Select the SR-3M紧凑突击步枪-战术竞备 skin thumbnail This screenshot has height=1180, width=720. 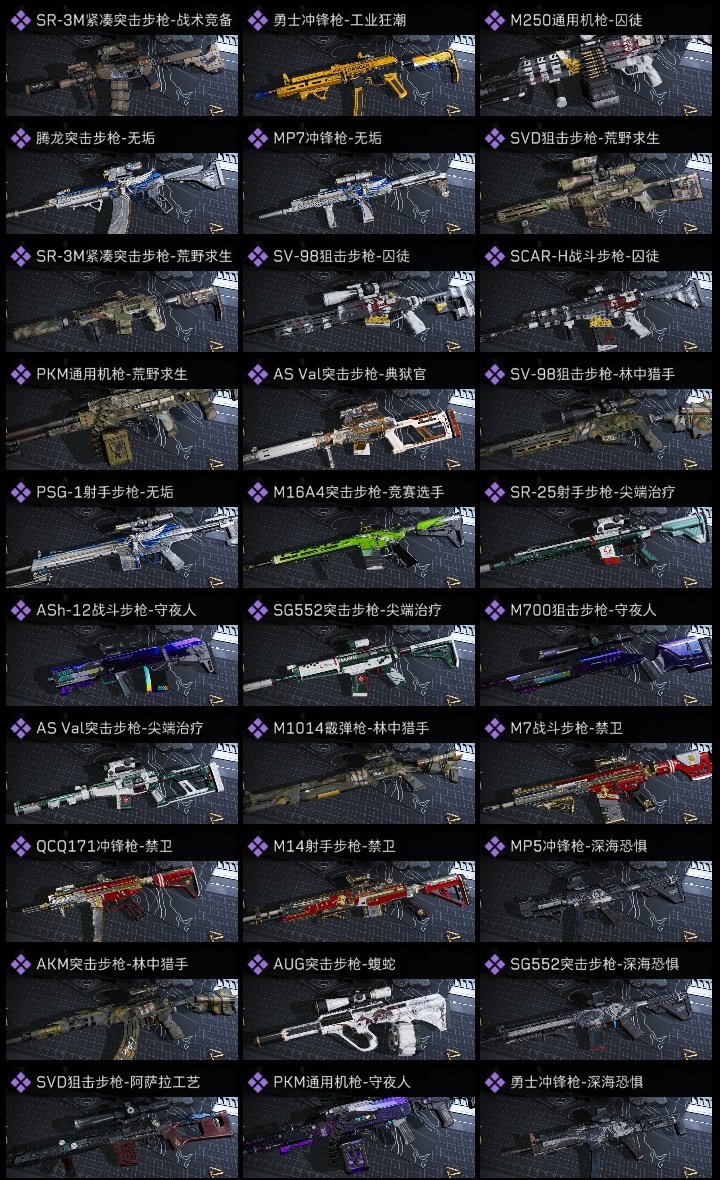(122, 75)
